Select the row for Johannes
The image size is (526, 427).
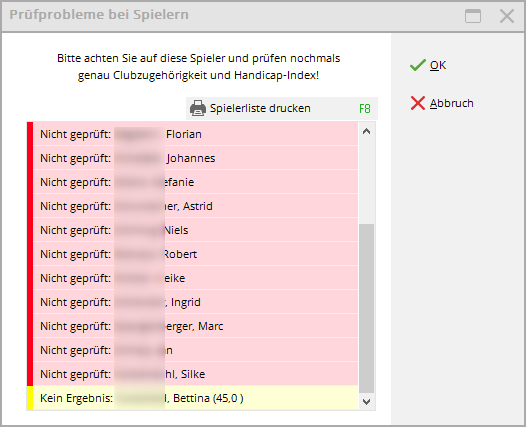click(x=196, y=158)
